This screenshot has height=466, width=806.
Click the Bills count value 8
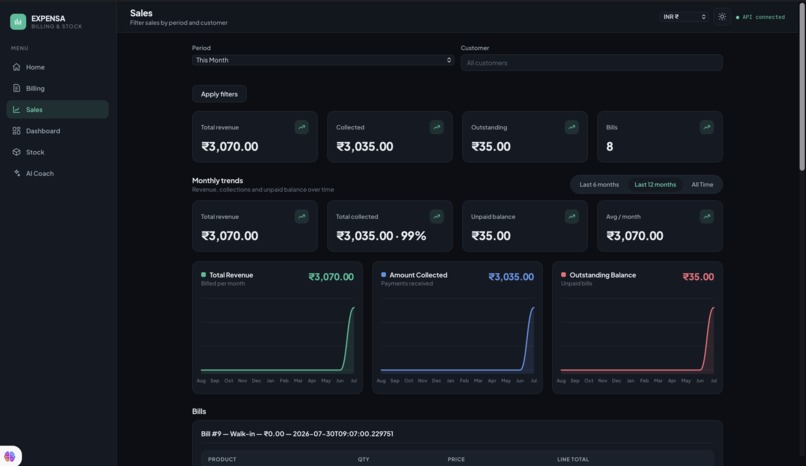[x=610, y=146]
